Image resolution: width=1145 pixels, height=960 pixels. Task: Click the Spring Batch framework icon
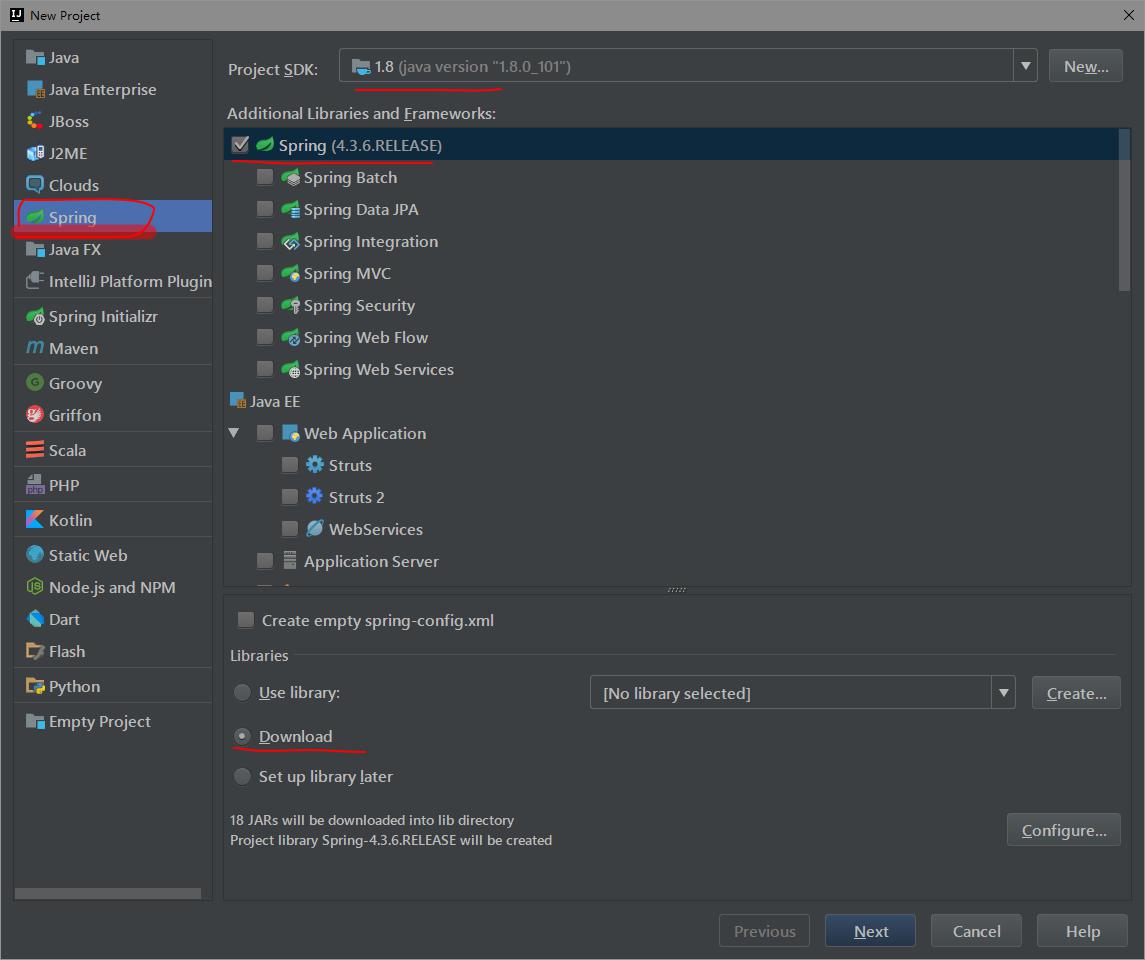291,177
